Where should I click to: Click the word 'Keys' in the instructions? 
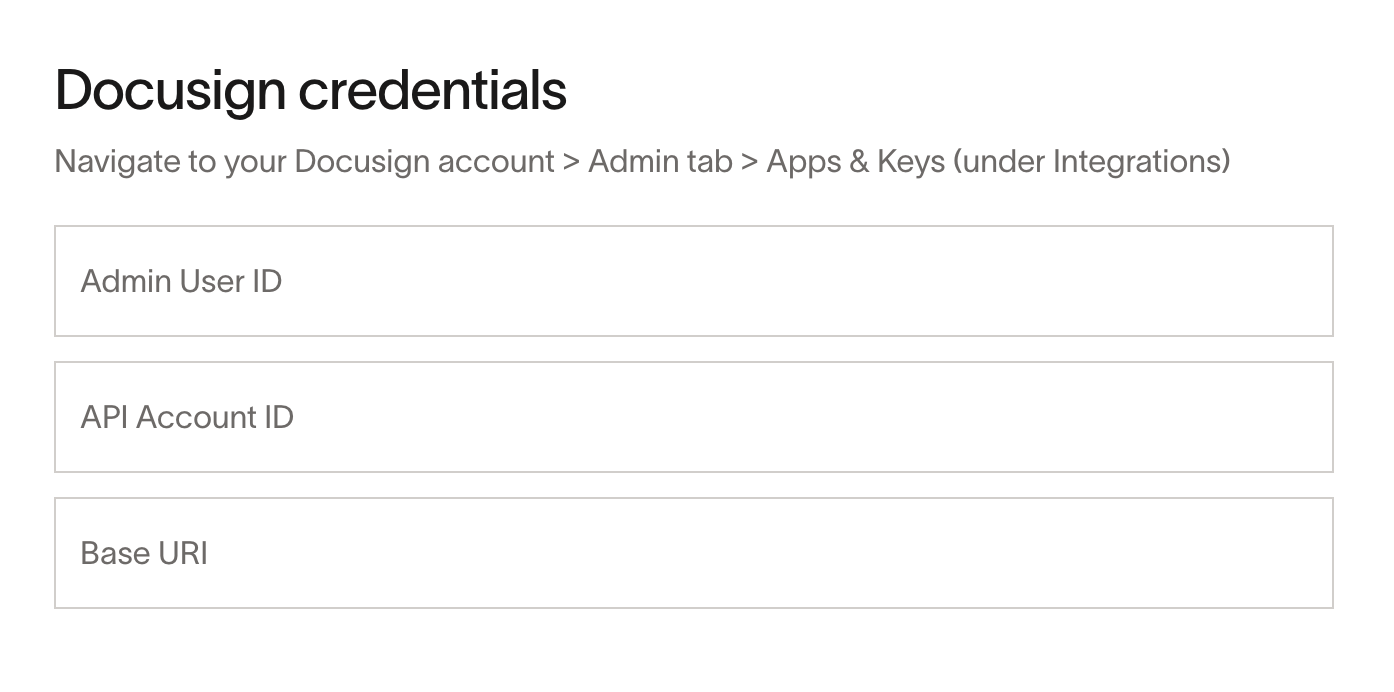point(911,162)
